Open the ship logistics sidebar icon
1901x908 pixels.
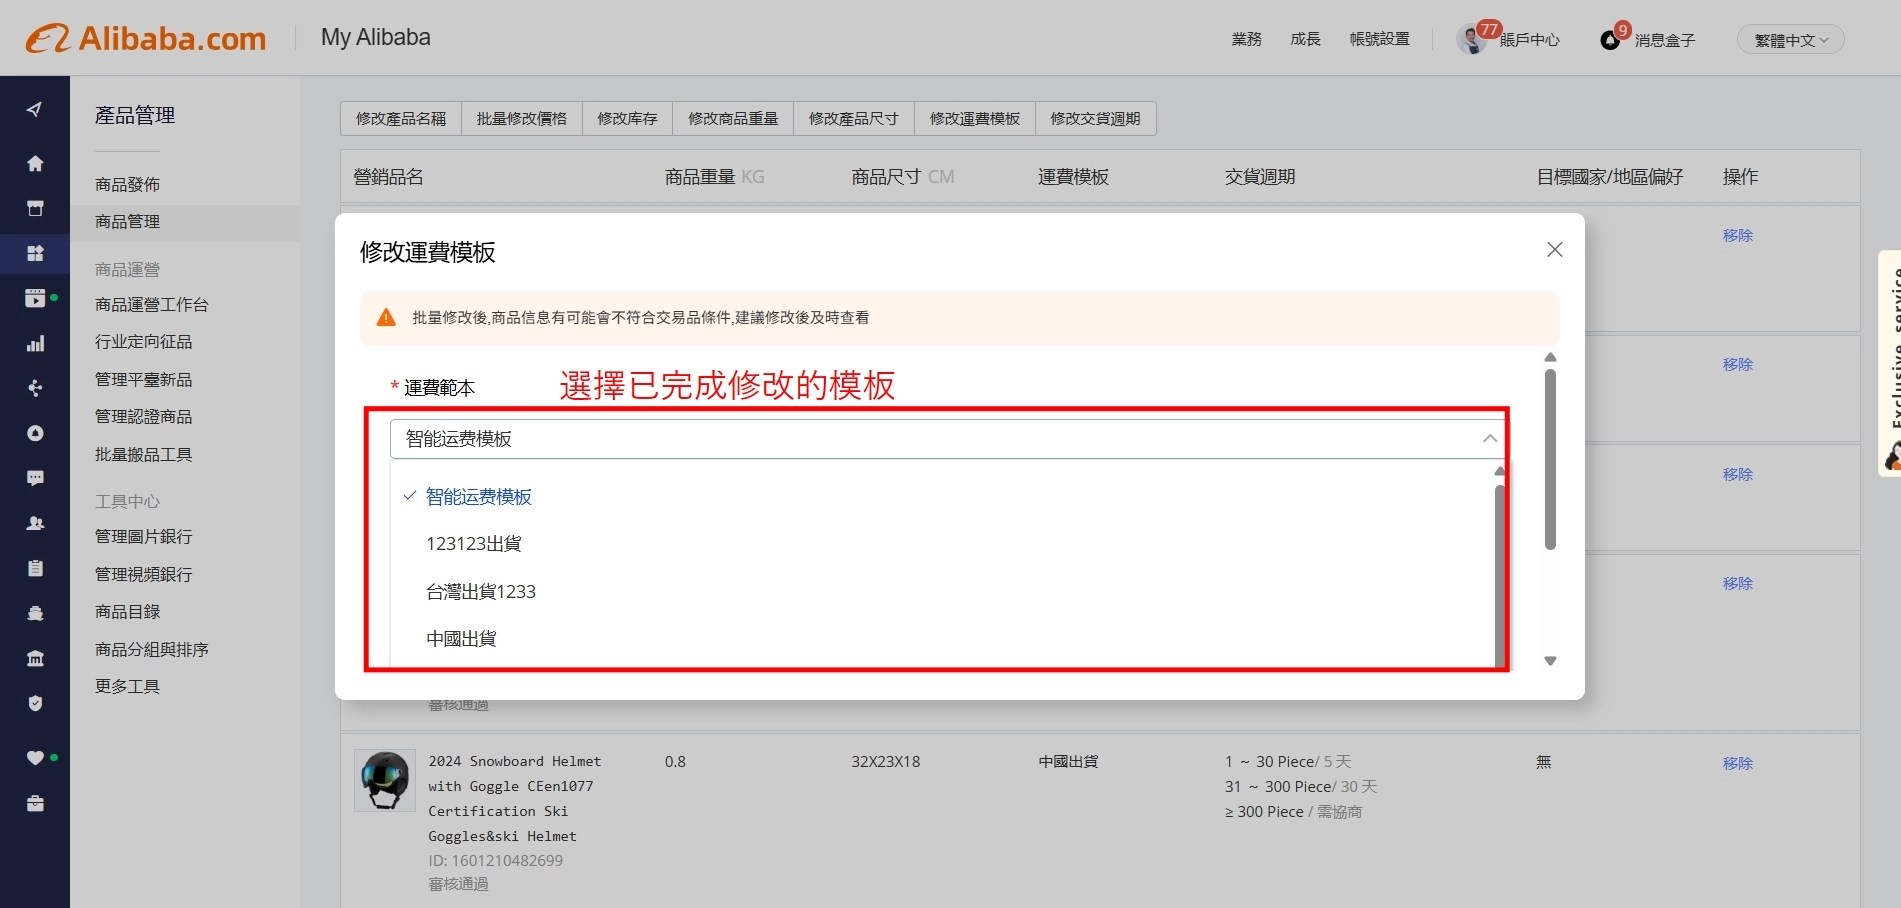pos(35,613)
